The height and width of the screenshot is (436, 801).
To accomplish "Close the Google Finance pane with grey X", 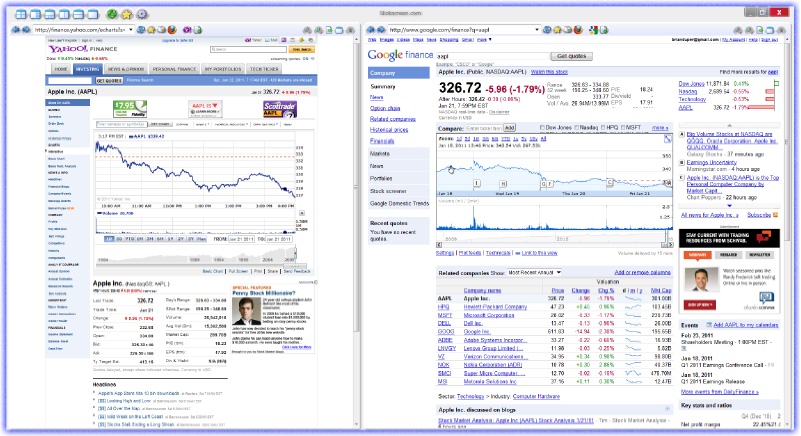I will tap(781, 31).
